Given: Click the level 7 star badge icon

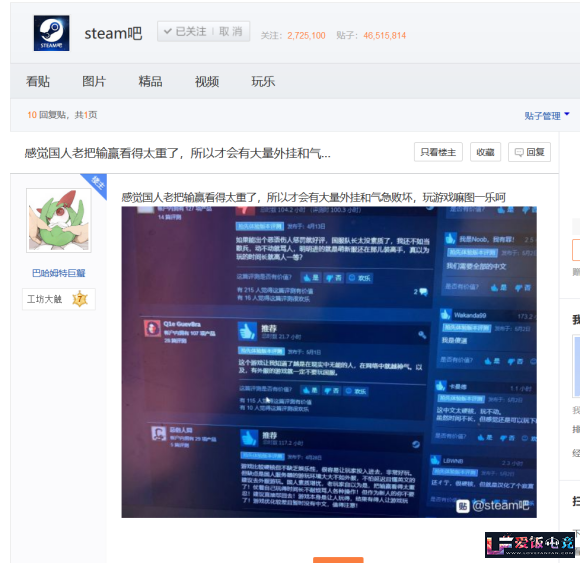Looking at the screenshot, I should [x=80, y=299].
